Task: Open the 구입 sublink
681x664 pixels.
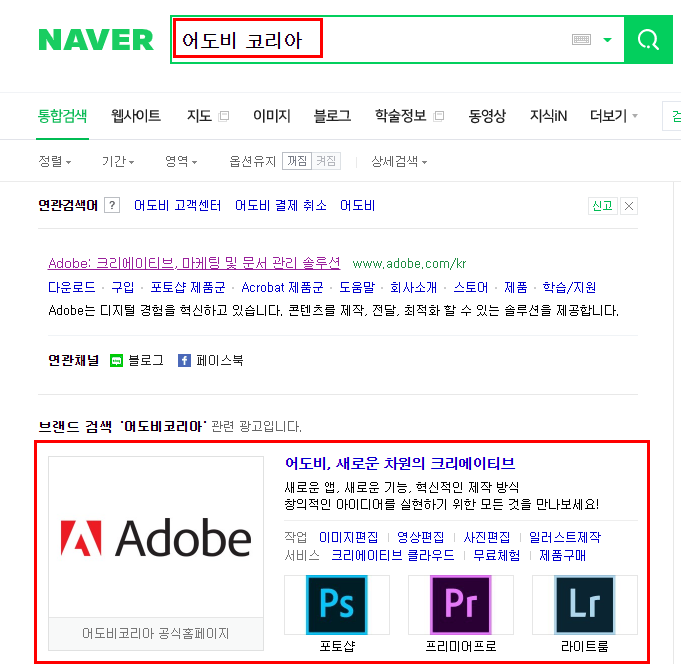Action: (x=122, y=287)
